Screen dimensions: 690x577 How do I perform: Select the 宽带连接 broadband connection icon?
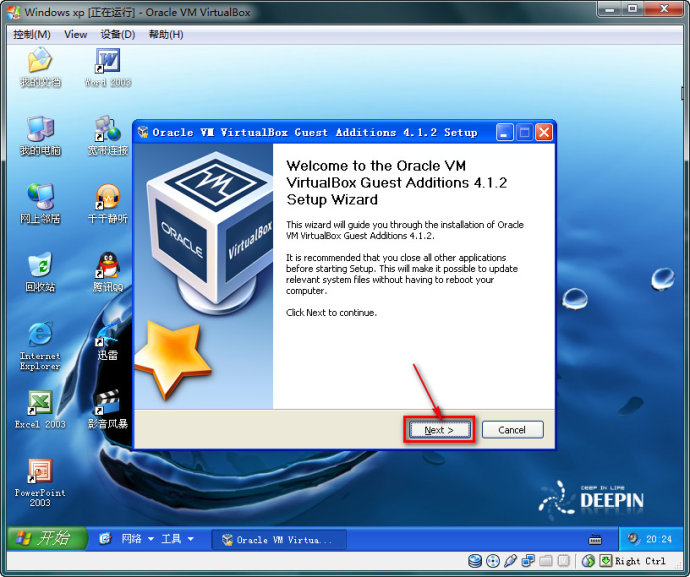point(108,136)
